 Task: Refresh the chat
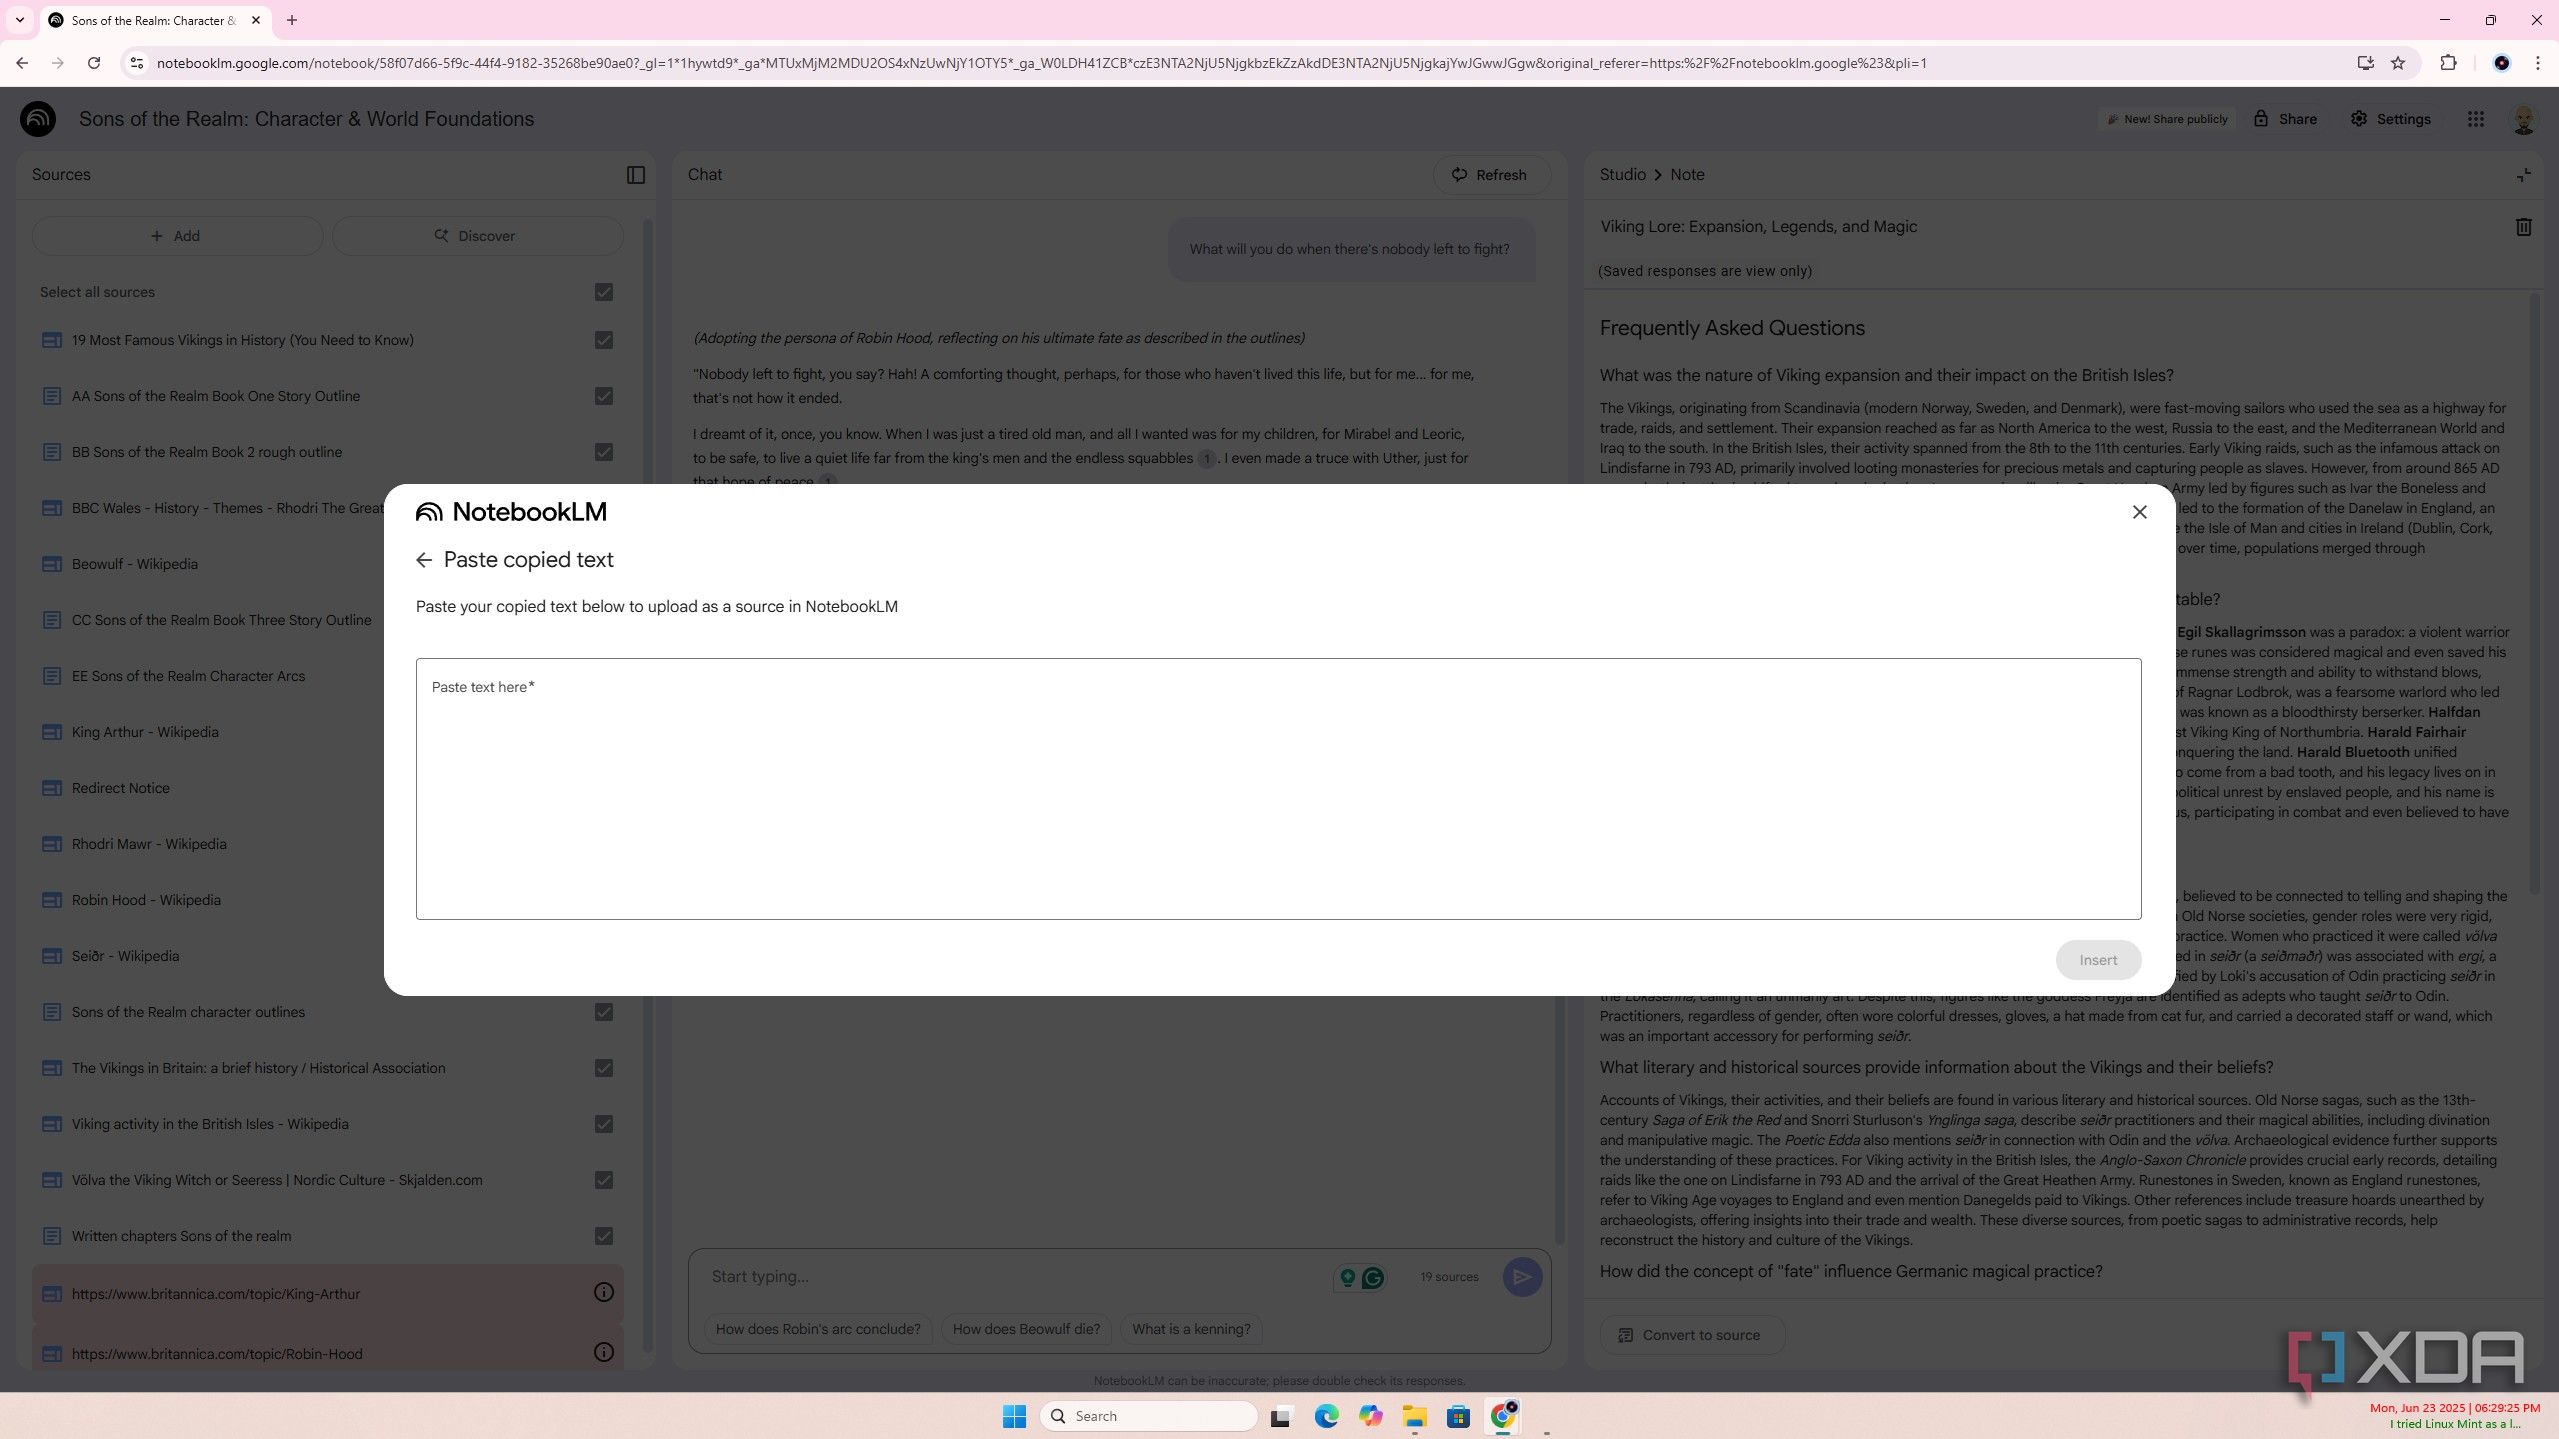1490,175
